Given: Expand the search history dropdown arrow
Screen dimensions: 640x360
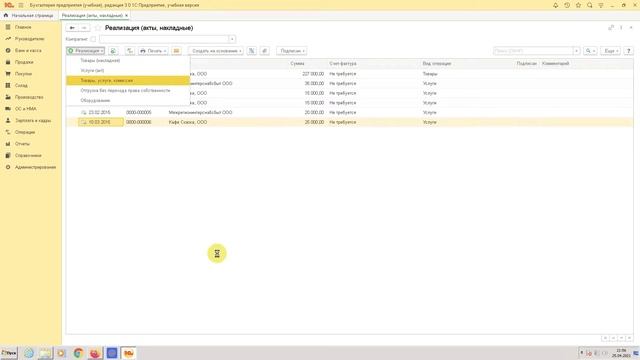Looking at the screenshot, I should (576, 51).
